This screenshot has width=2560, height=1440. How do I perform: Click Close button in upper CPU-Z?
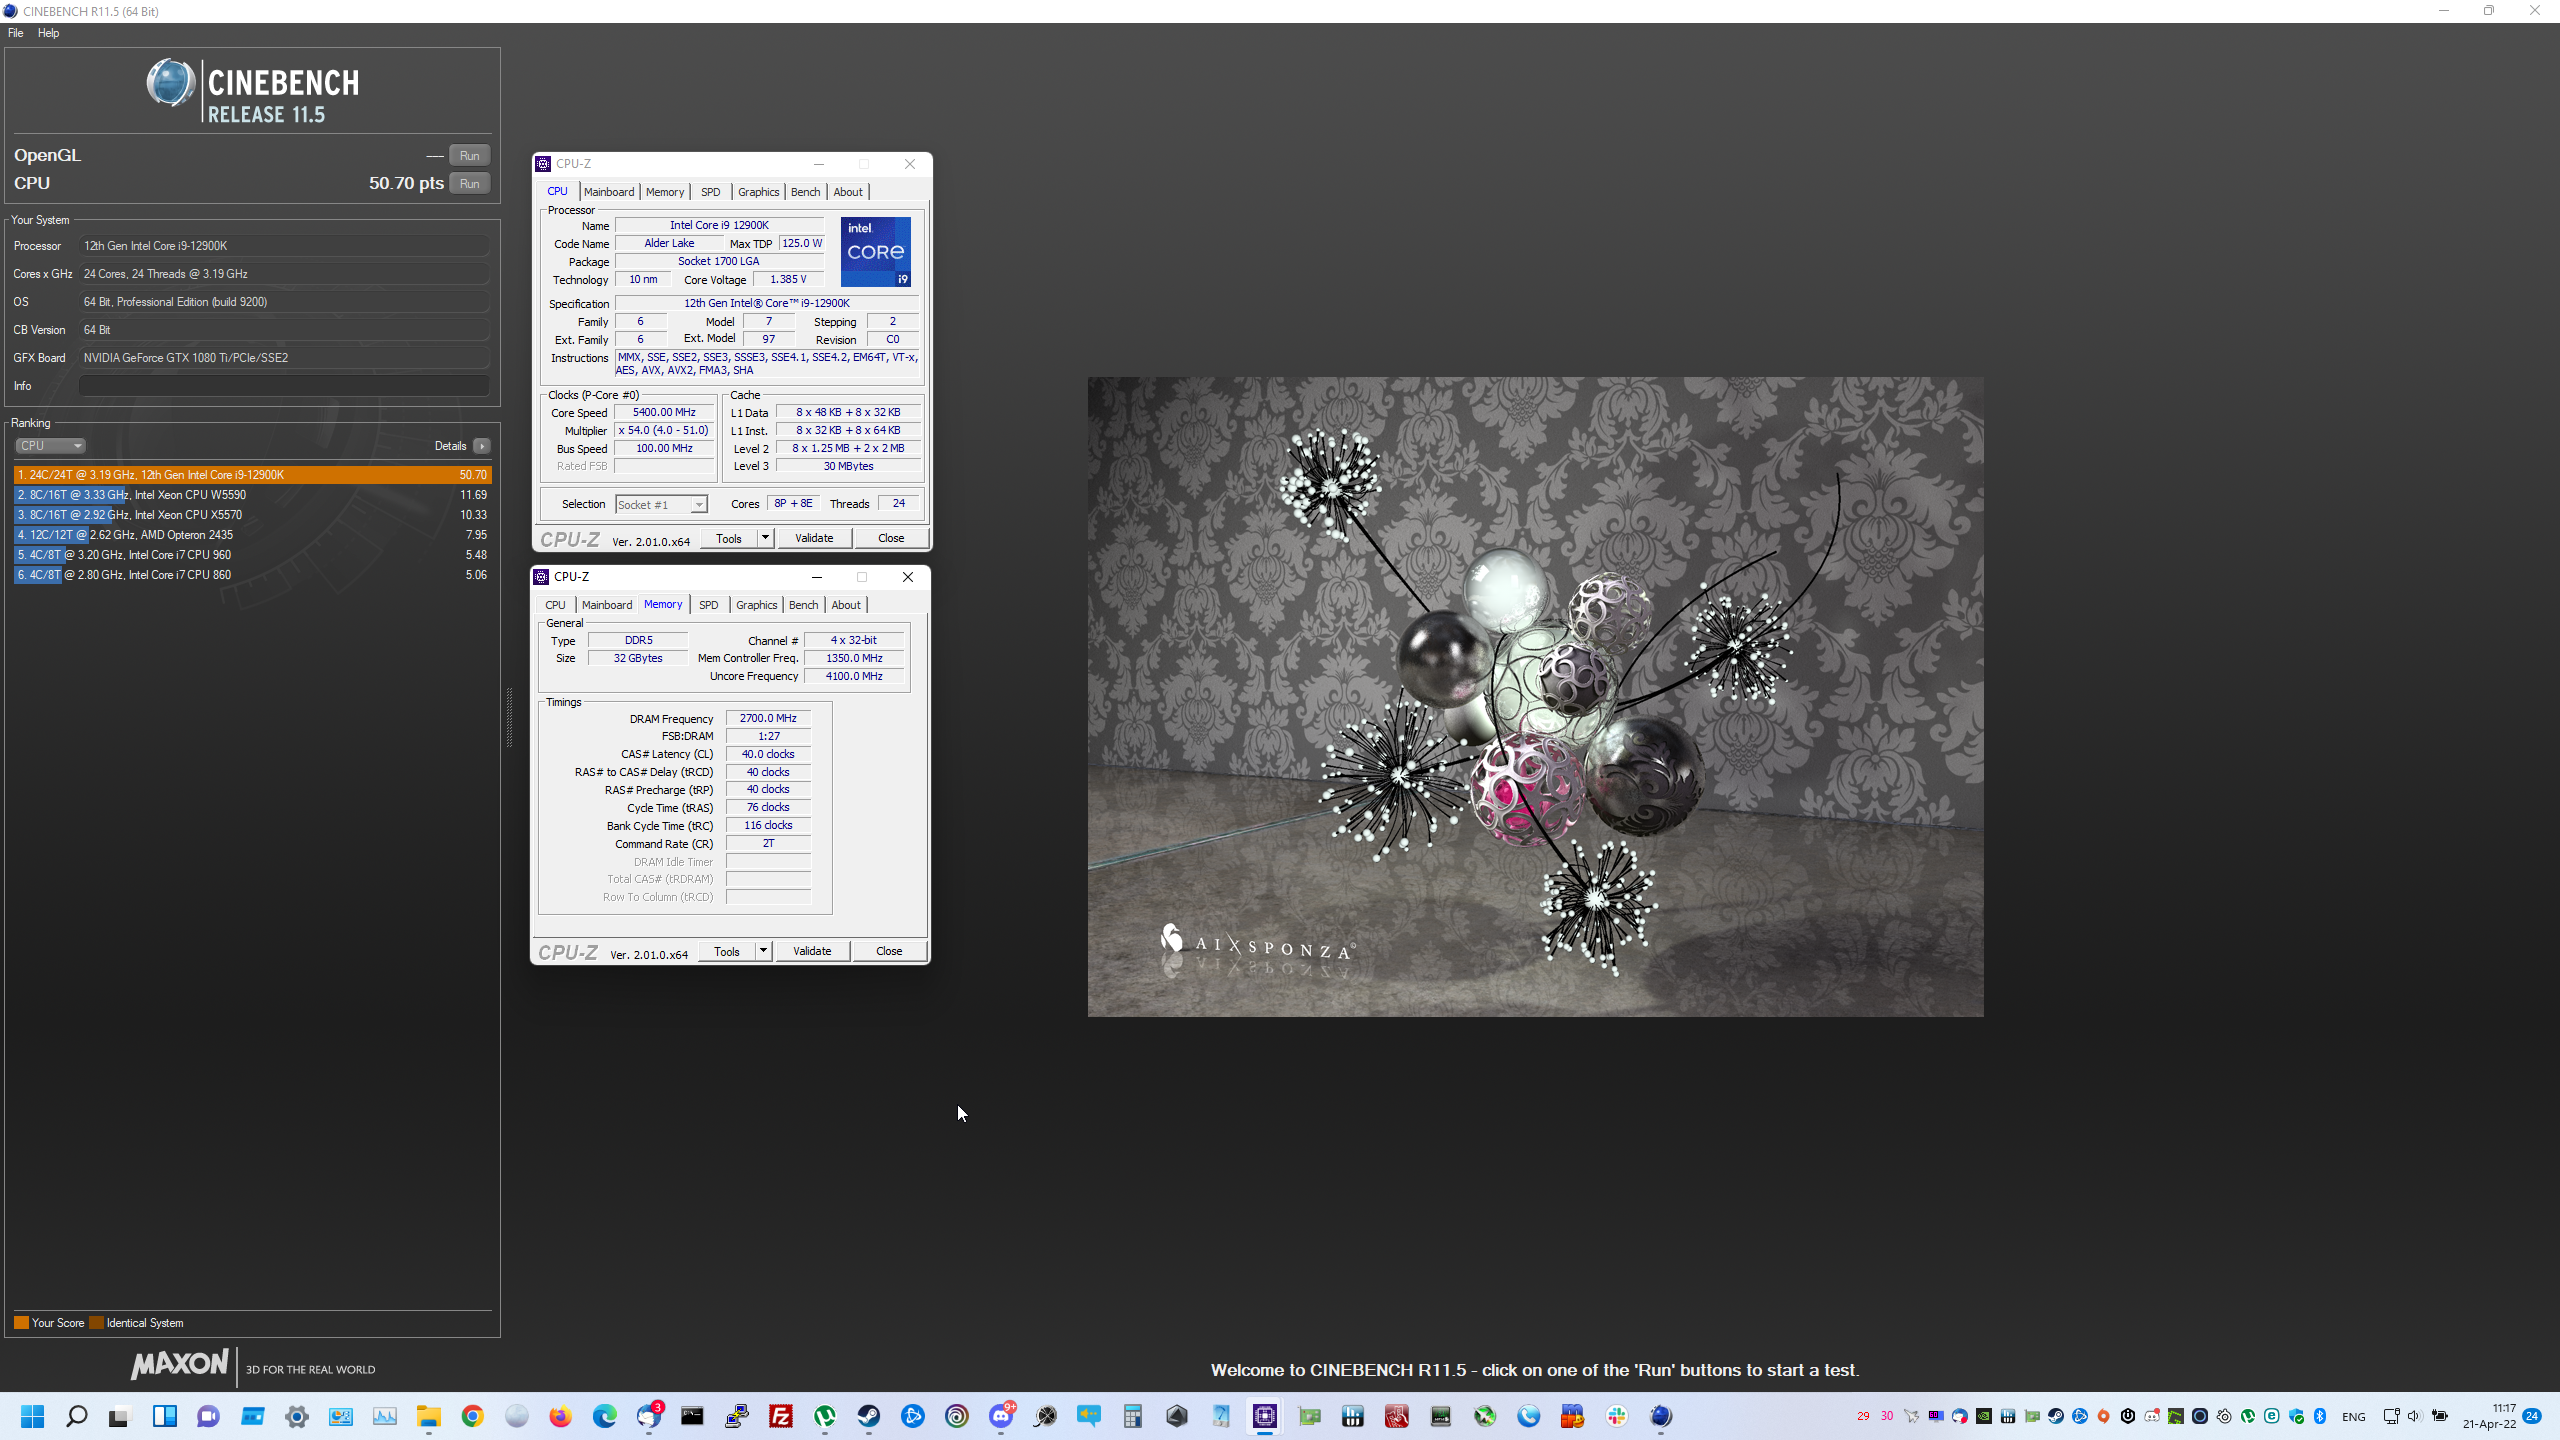(x=891, y=539)
